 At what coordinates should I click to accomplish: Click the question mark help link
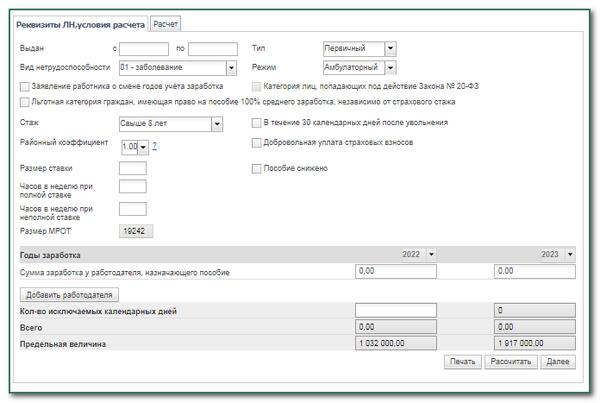click(155, 146)
